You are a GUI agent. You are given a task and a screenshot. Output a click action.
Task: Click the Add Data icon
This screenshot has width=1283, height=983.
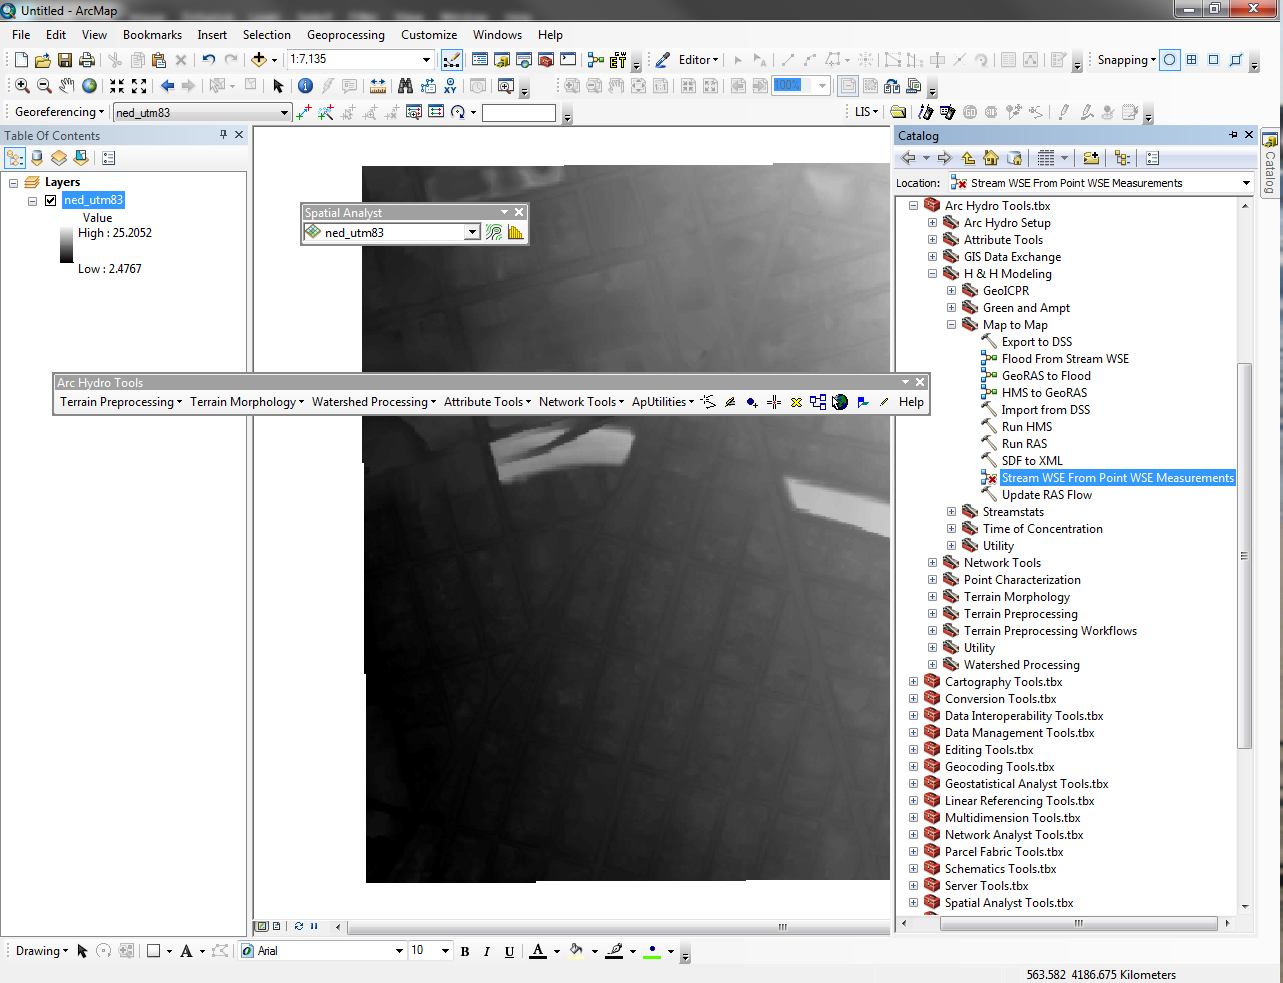pyautogui.click(x=259, y=60)
